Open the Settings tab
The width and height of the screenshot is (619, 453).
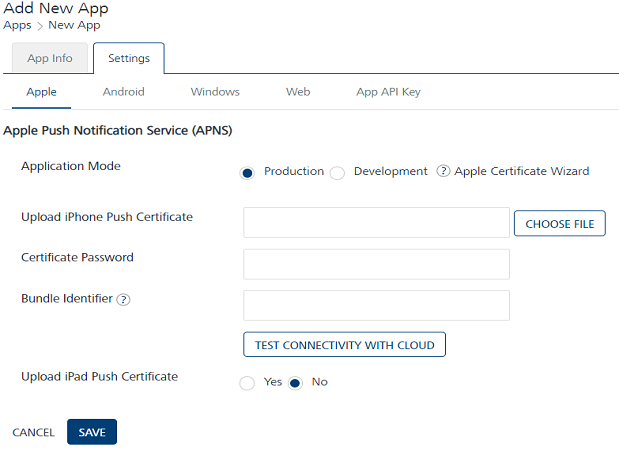[129, 58]
